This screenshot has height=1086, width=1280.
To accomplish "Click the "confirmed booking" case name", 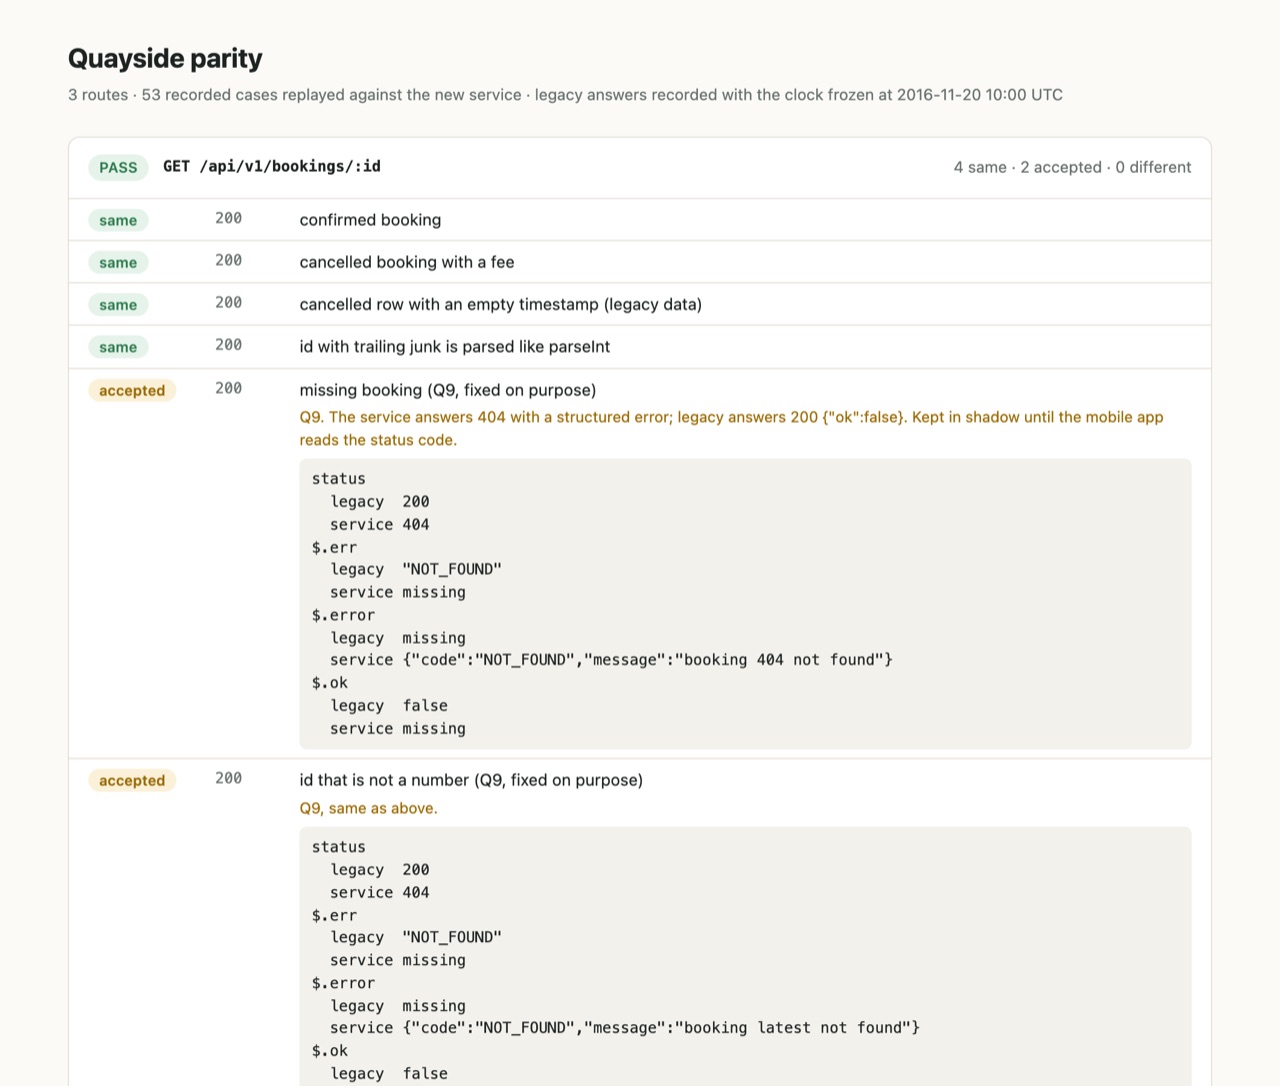I will pos(370,220).
